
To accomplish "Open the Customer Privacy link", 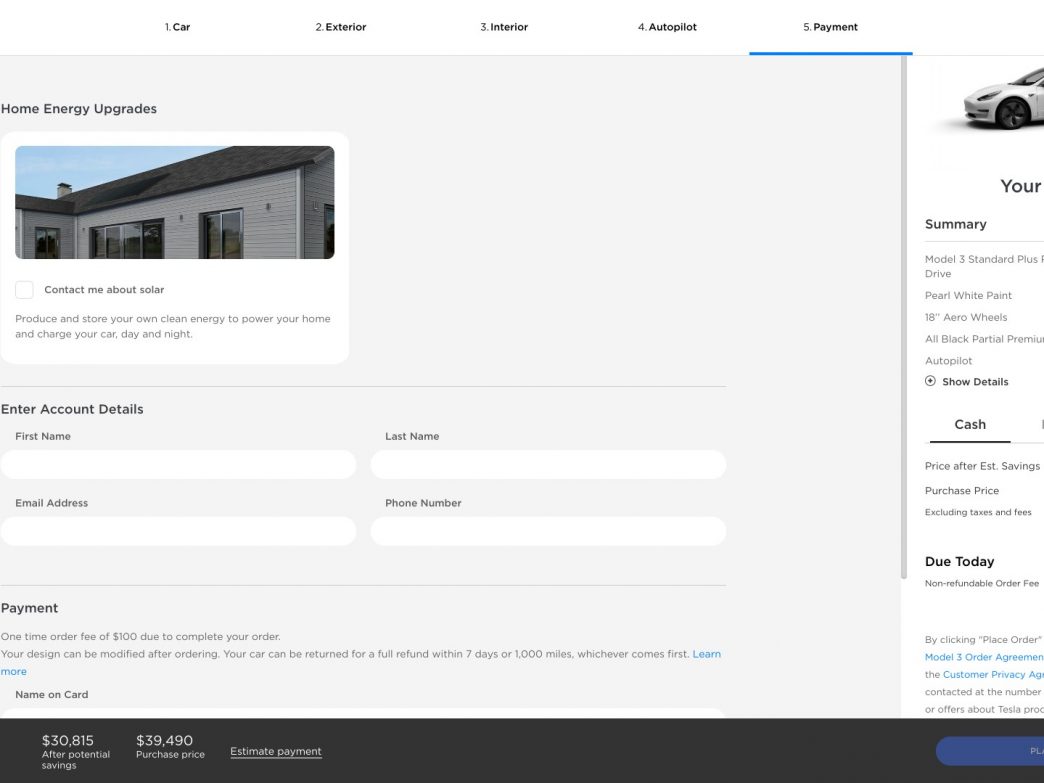I will point(993,674).
